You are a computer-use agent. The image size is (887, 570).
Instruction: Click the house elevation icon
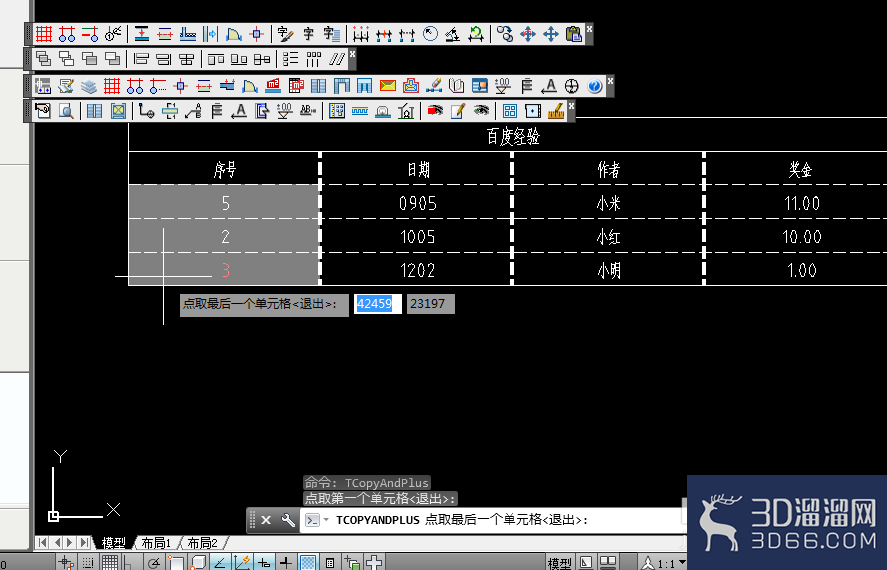pyautogui.click(x=406, y=111)
